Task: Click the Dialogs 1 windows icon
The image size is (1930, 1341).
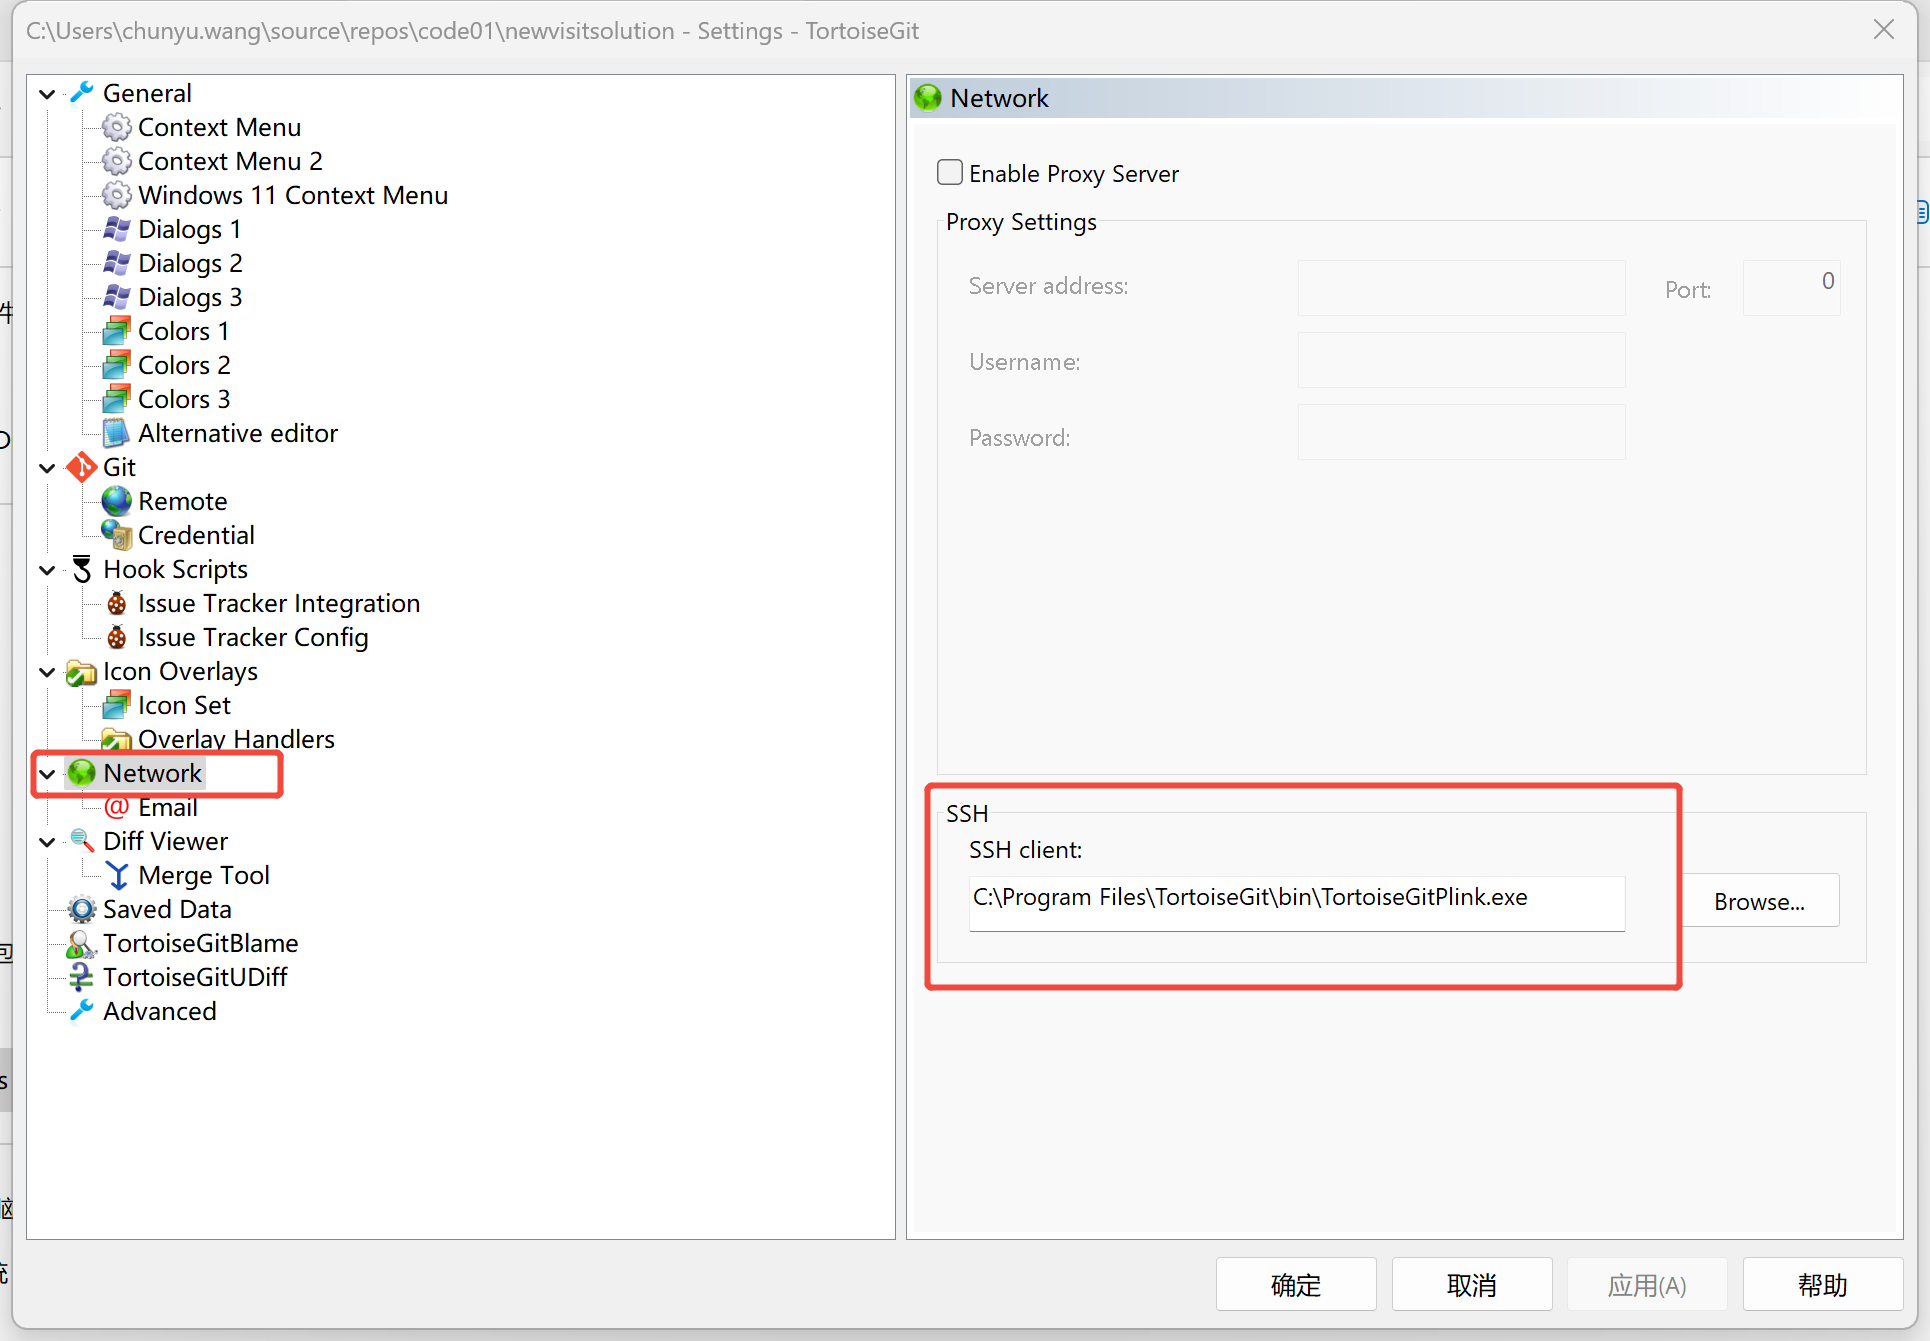Action: [117, 229]
